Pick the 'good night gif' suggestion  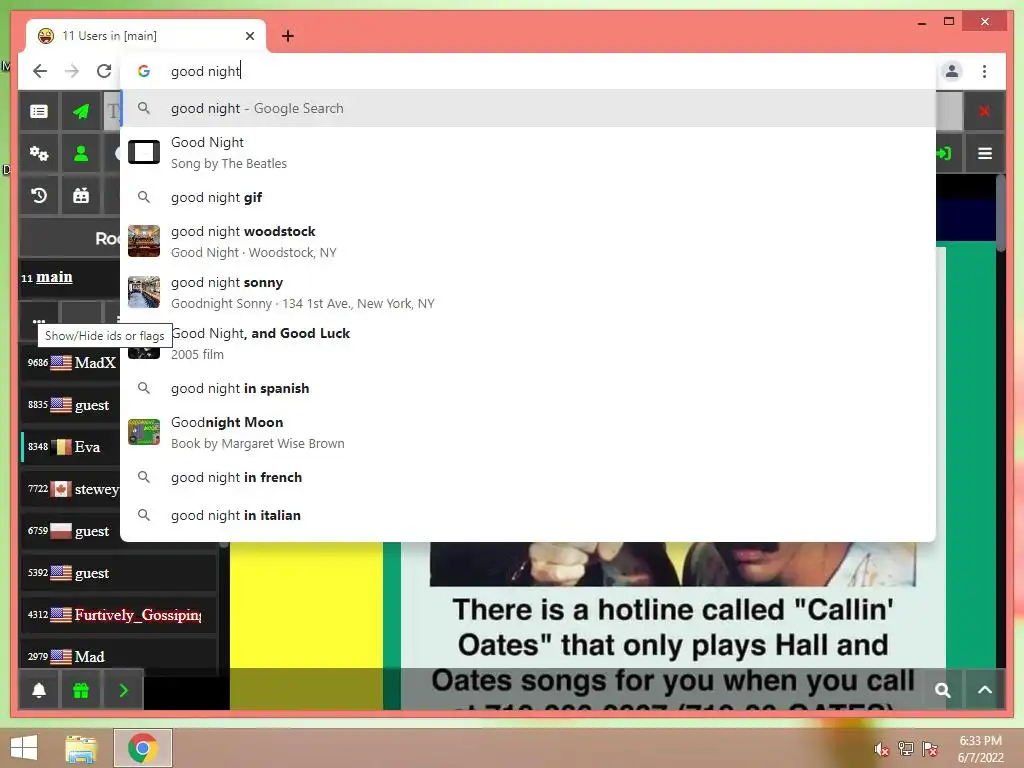pyautogui.click(x=528, y=197)
